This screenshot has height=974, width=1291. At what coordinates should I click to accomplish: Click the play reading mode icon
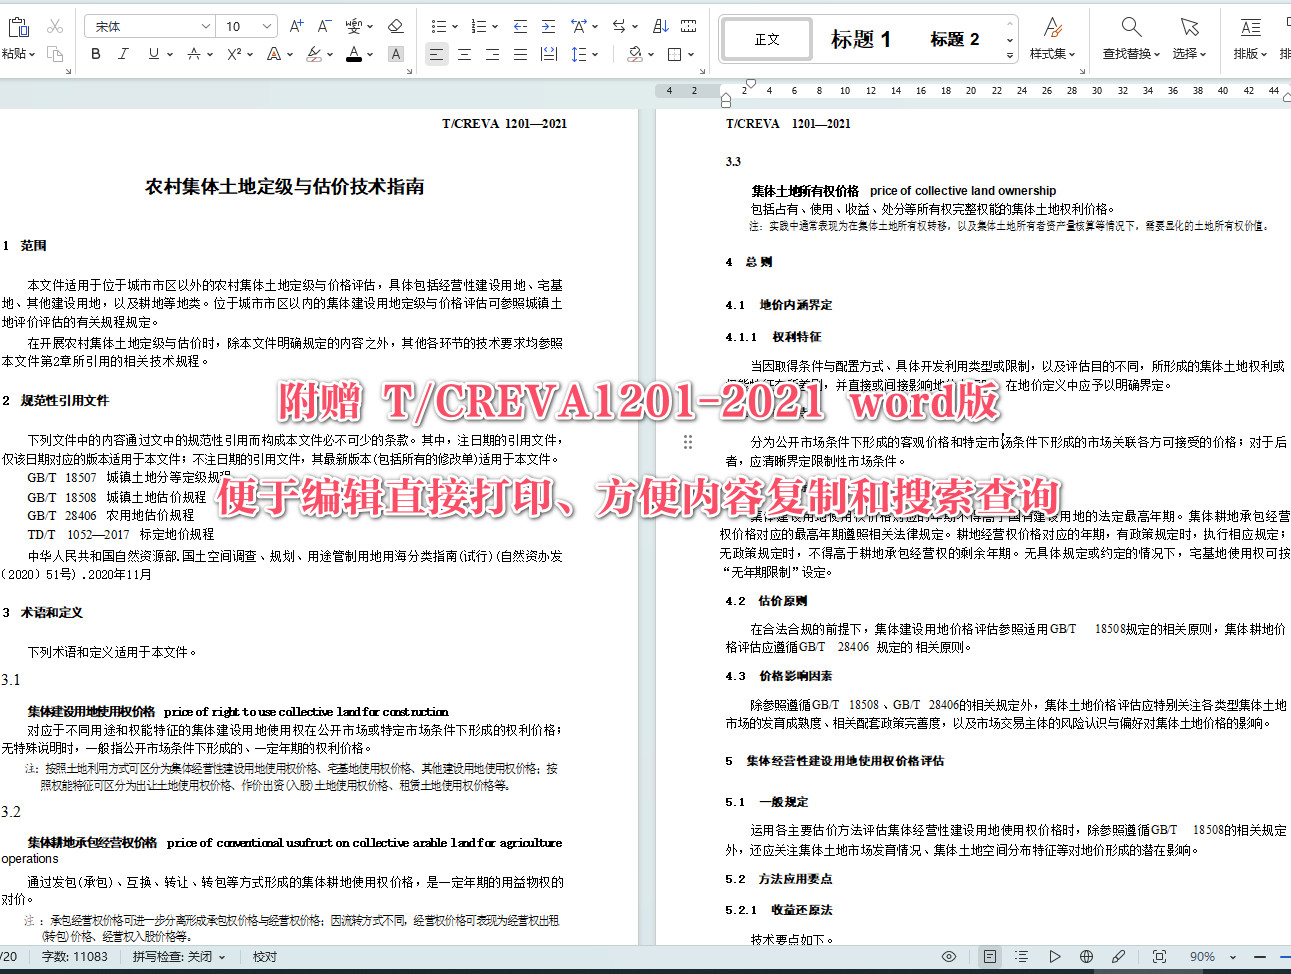[x=1054, y=956]
